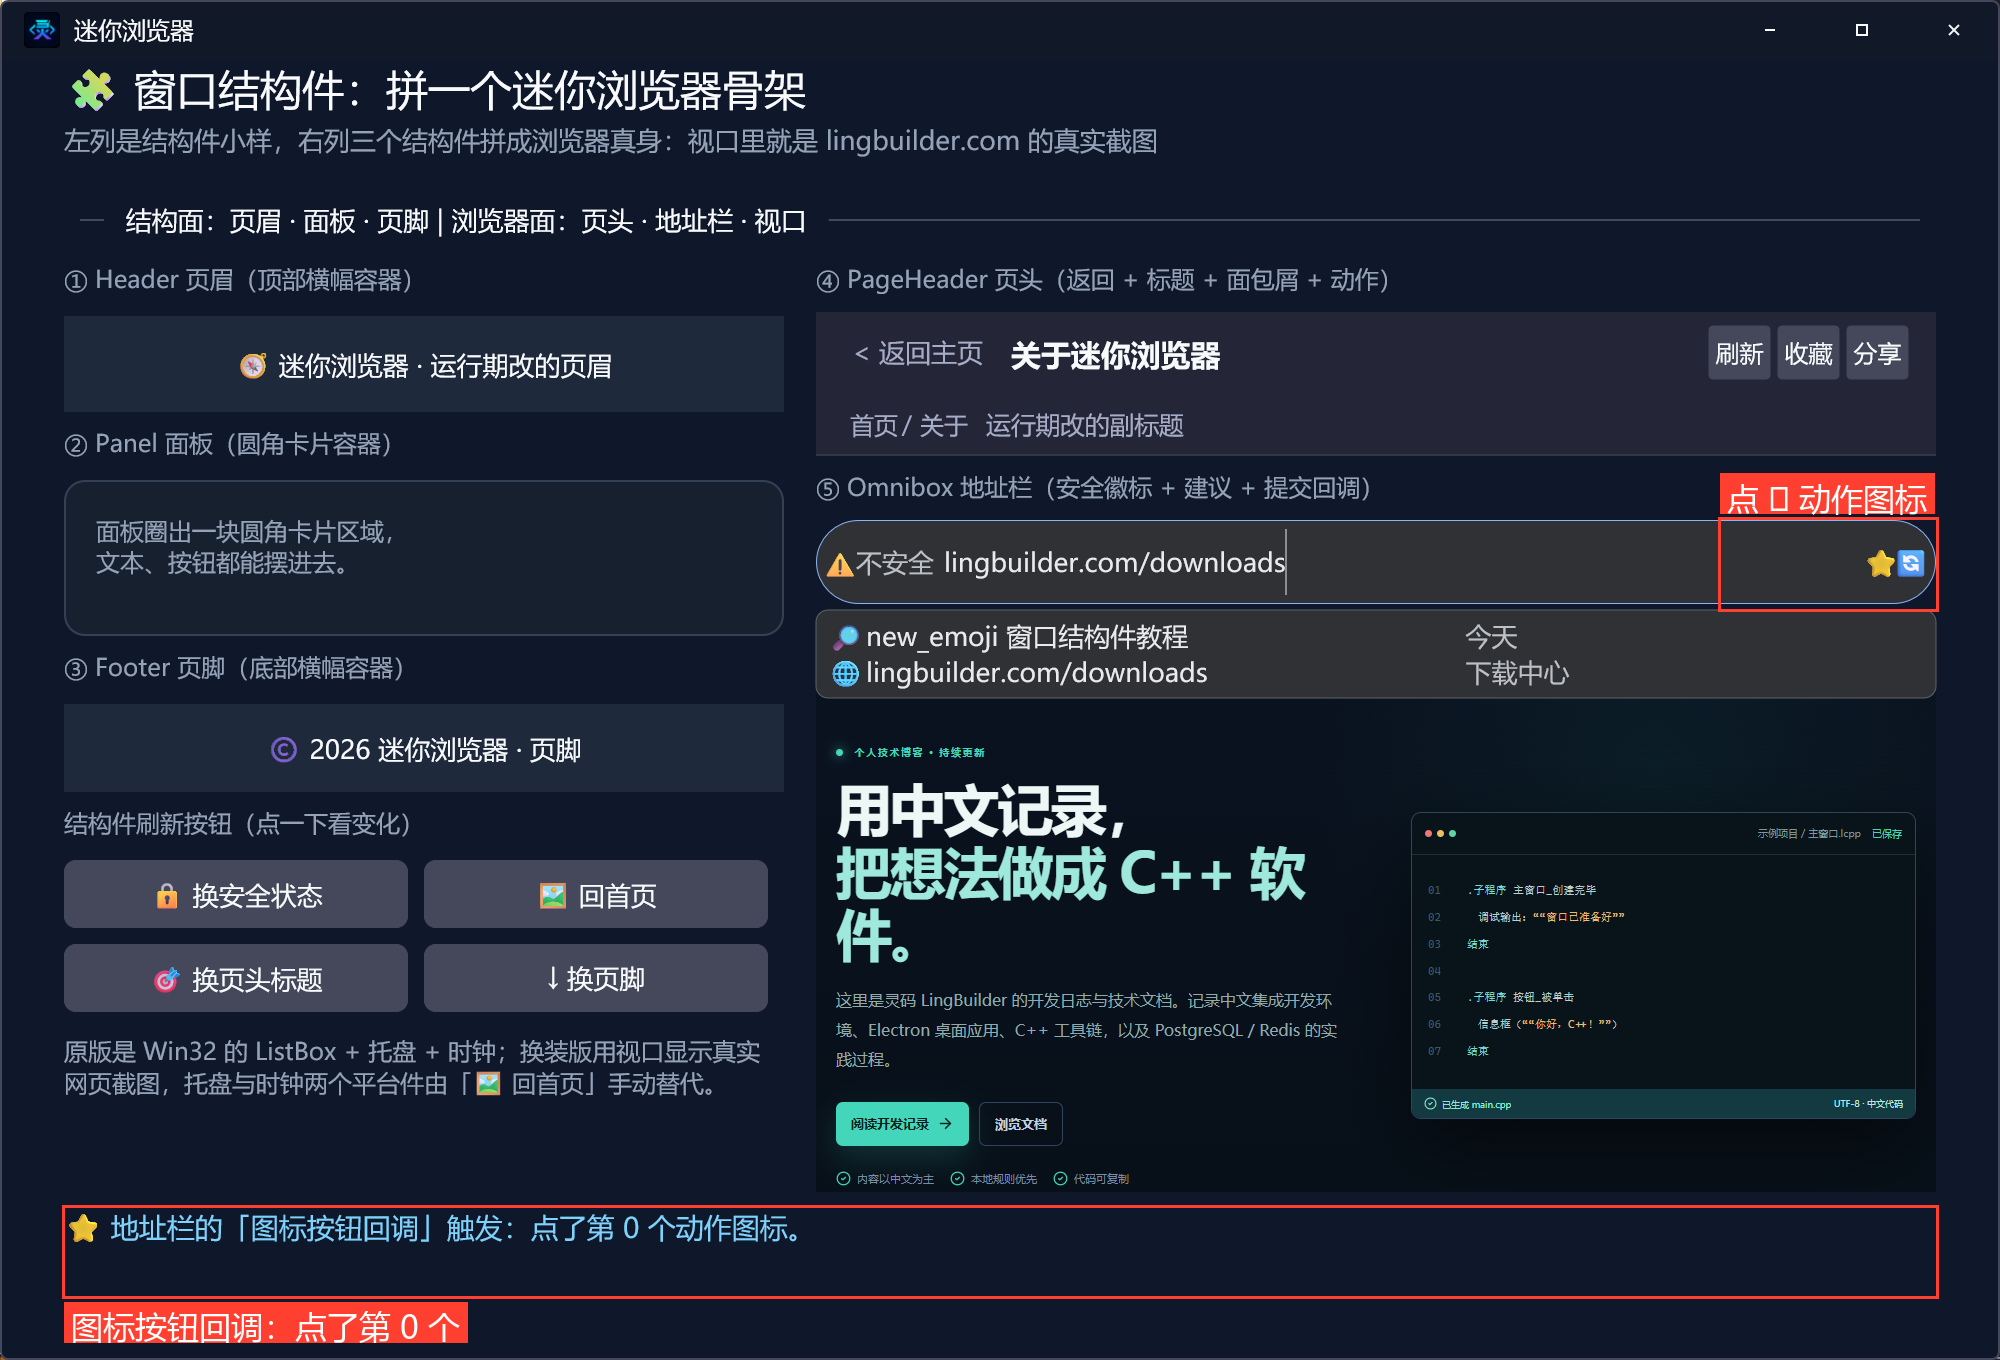
Task: Click the 分享 action in the page header
Action: click(1877, 353)
